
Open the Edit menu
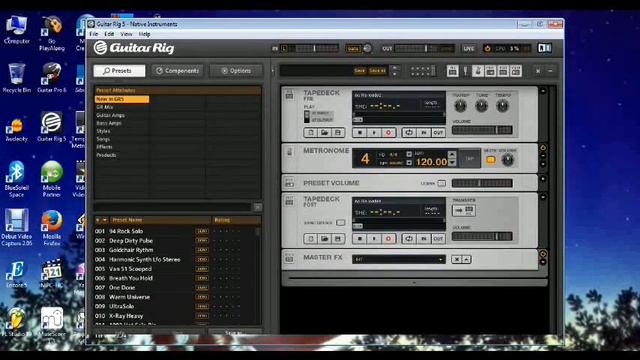[109, 34]
